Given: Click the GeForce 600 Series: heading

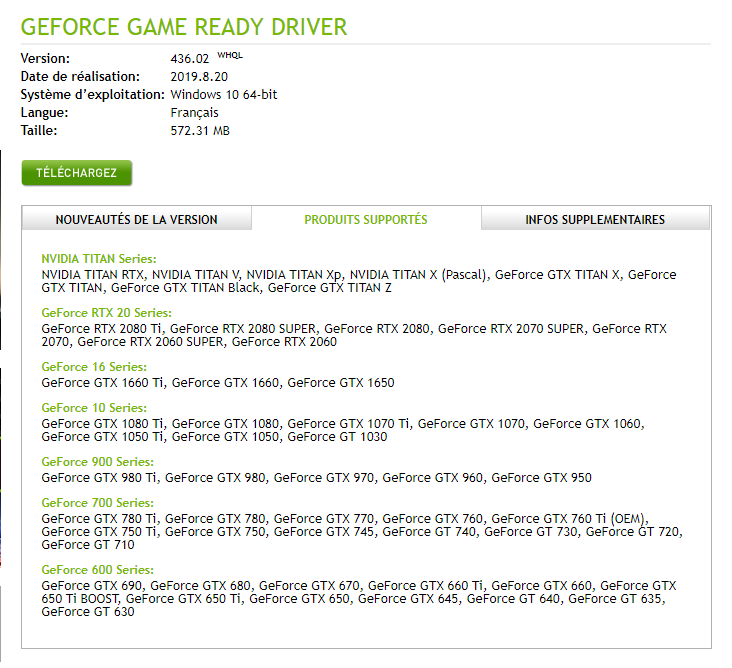Looking at the screenshot, I should tap(98, 570).
